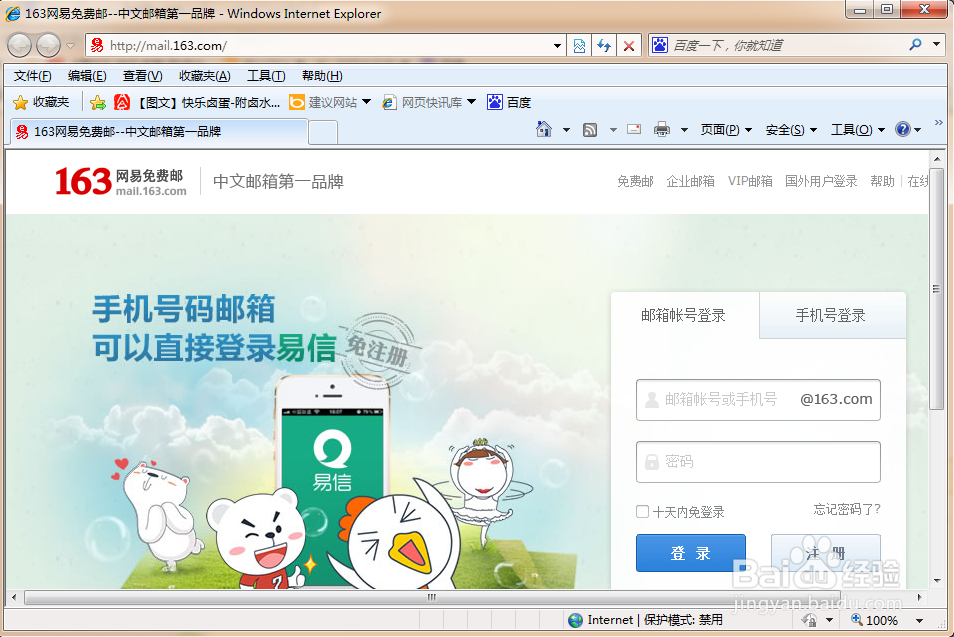This screenshot has width=954, height=637.
Task: Click the RSS feeds icon
Action: click(590, 130)
